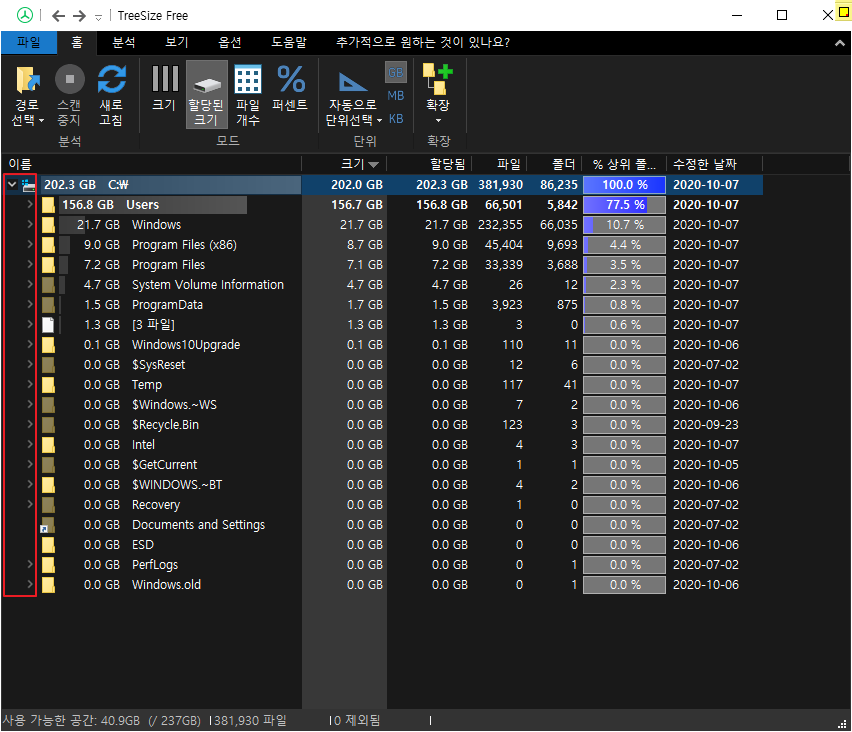Click the 10.7 % bar for Windows
The image size is (852, 732).
tap(624, 225)
